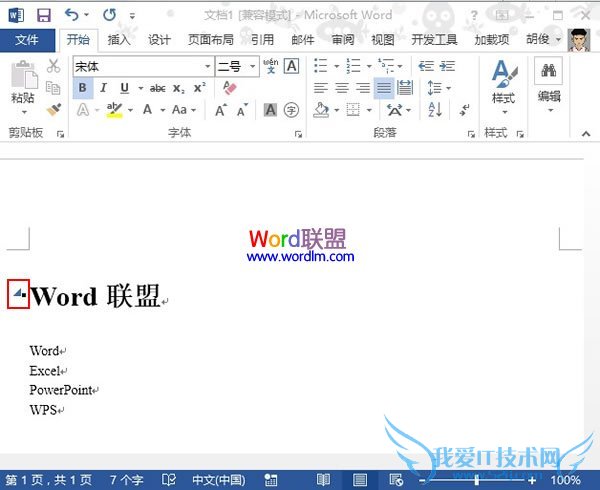Toggle strikethrough abc formatting
The height and width of the screenshot is (490, 600).
(x=157, y=88)
